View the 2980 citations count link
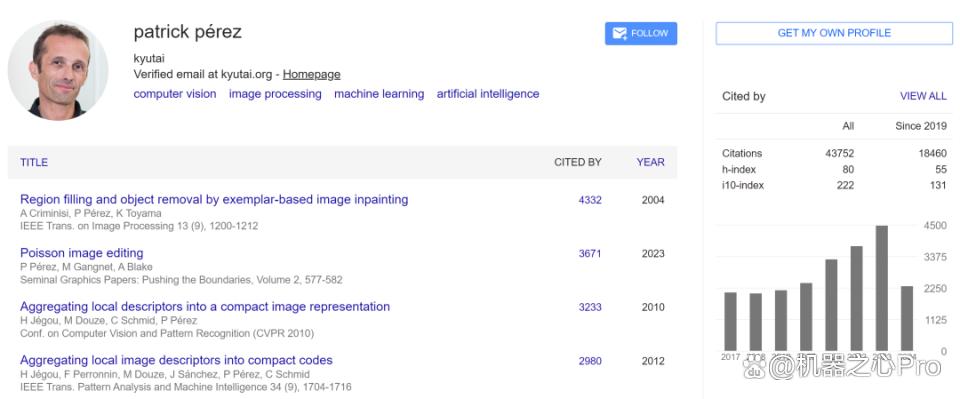 [590, 361]
